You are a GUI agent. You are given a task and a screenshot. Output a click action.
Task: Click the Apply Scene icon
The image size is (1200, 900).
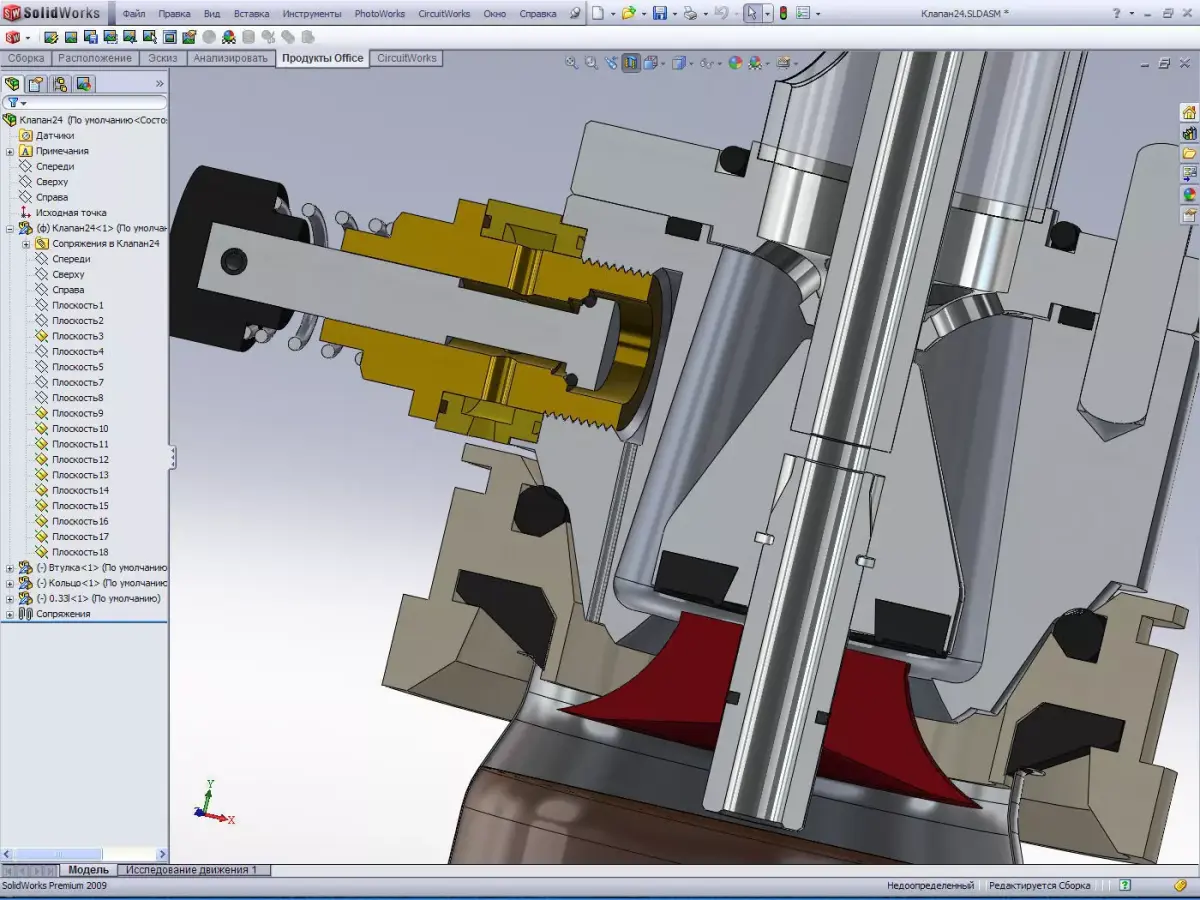point(756,62)
